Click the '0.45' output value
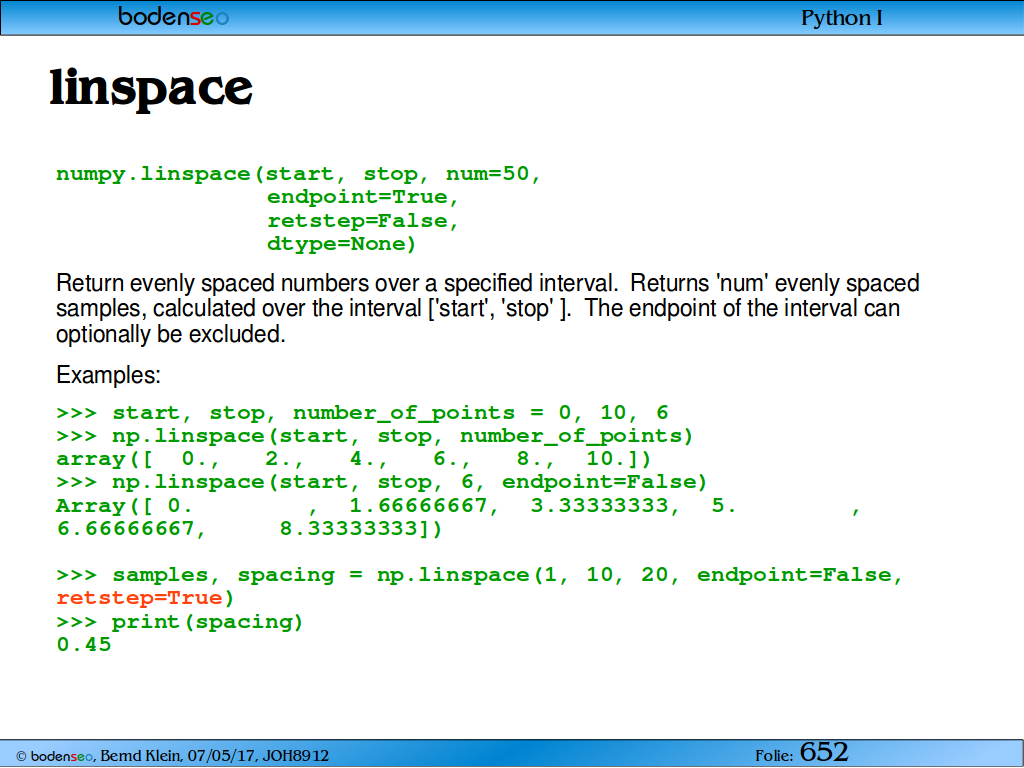1024x768 pixels. 84,645
